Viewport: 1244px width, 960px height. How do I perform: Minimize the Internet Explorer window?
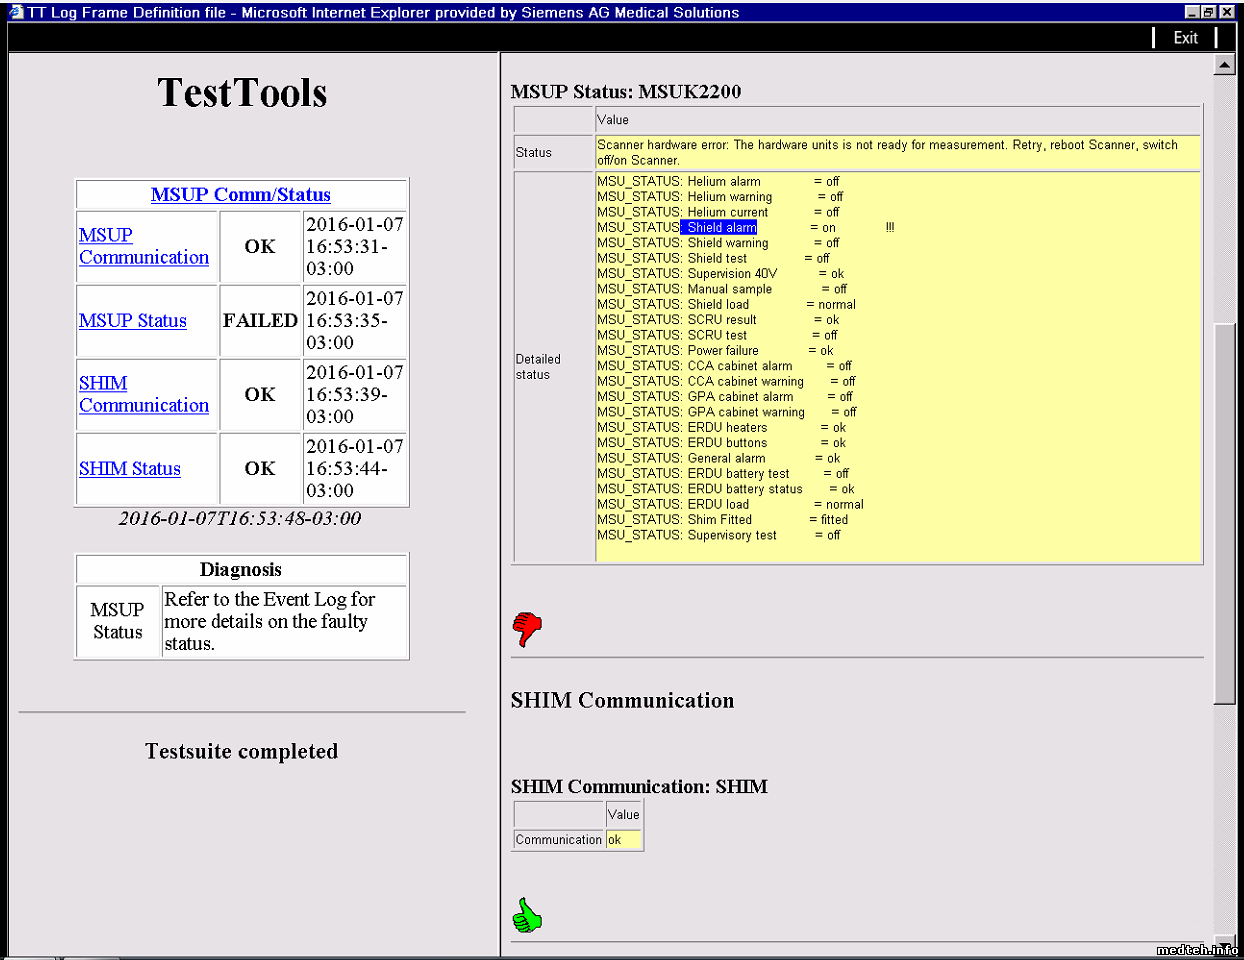point(1191,12)
